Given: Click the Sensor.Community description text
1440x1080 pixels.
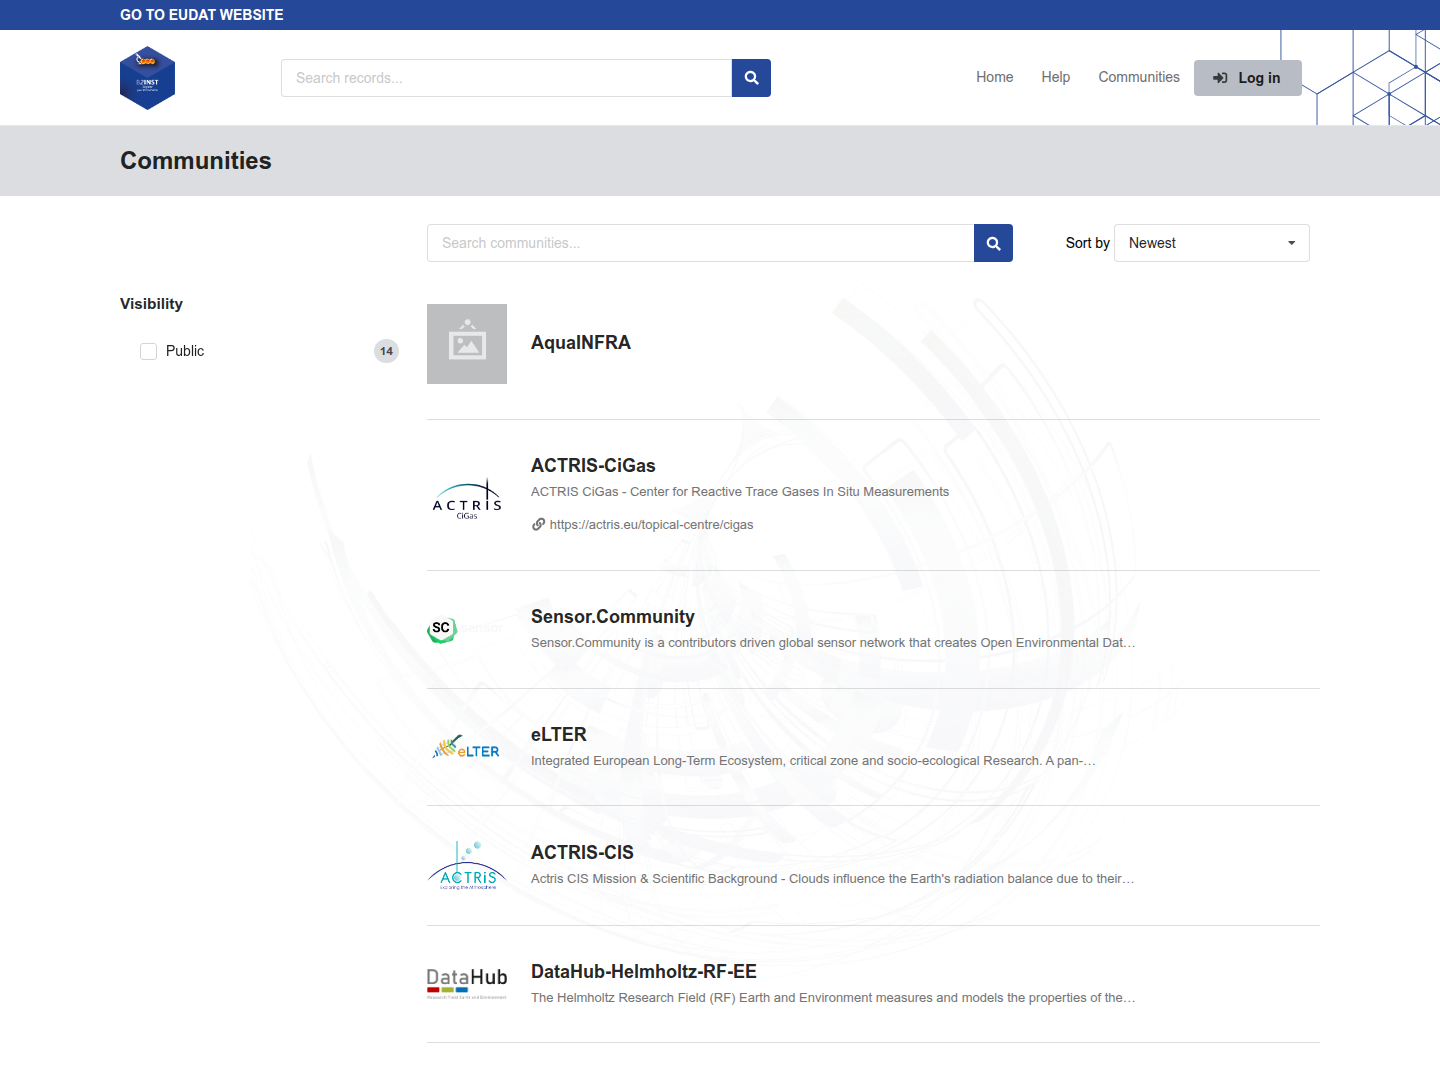Looking at the screenshot, I should [x=833, y=643].
